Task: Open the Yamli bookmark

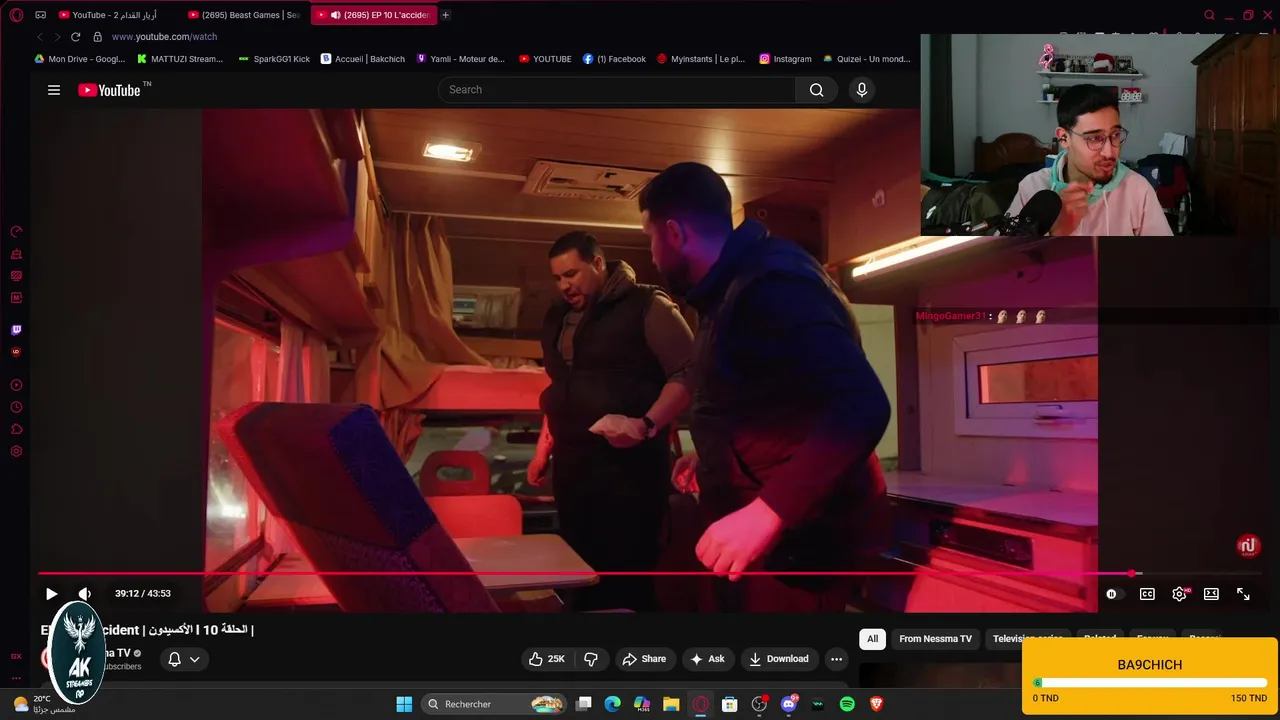Action: 461,59
